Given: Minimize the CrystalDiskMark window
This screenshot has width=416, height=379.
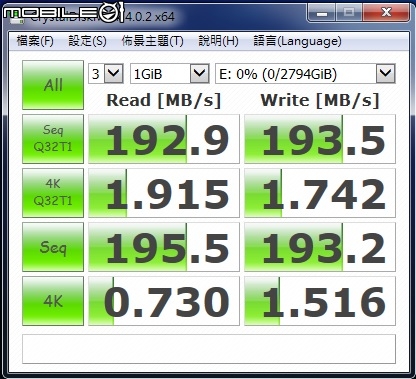Looking at the screenshot, I should point(321,13).
